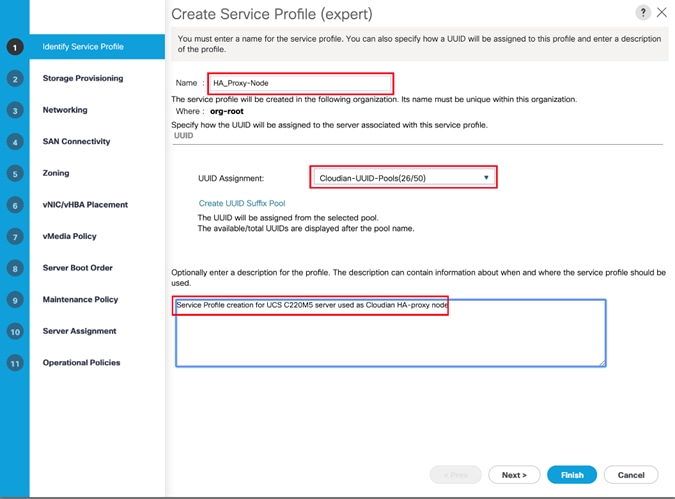Viewport: 675px width, 499px height.
Task: Click step 10 circle icon
Action: (x=15, y=332)
